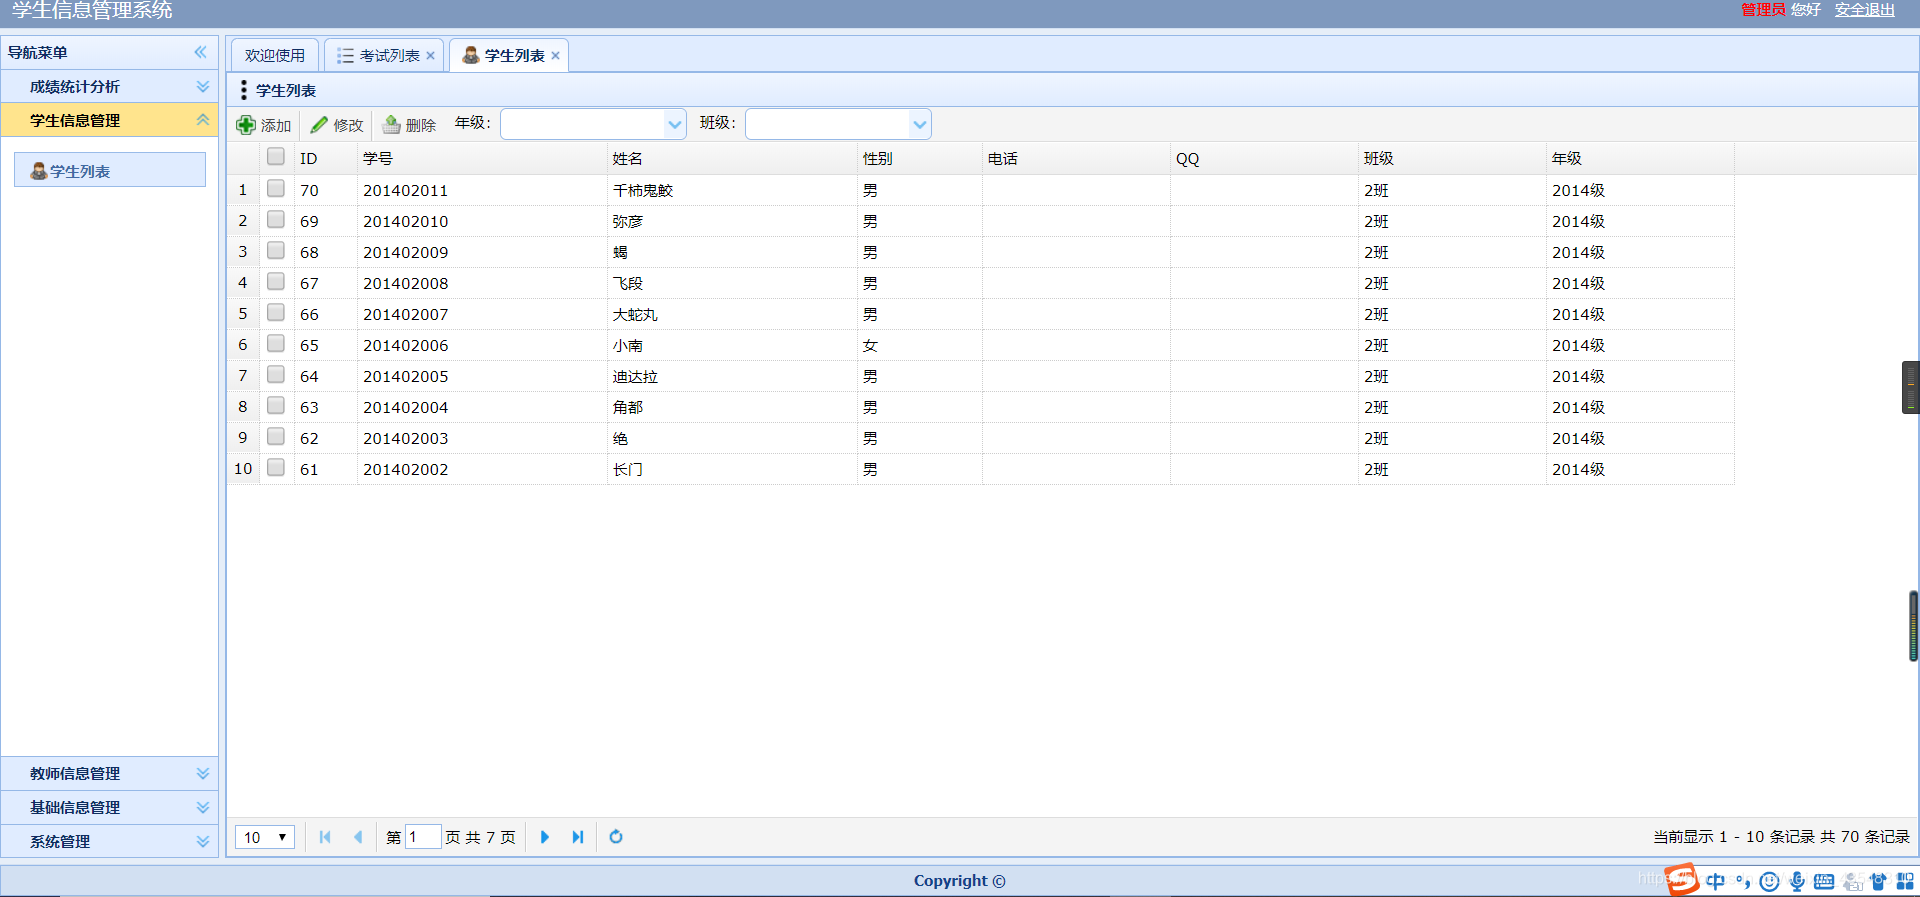The image size is (1920, 897).
Task: Open the IME soft keyboard icon
Action: click(1824, 881)
